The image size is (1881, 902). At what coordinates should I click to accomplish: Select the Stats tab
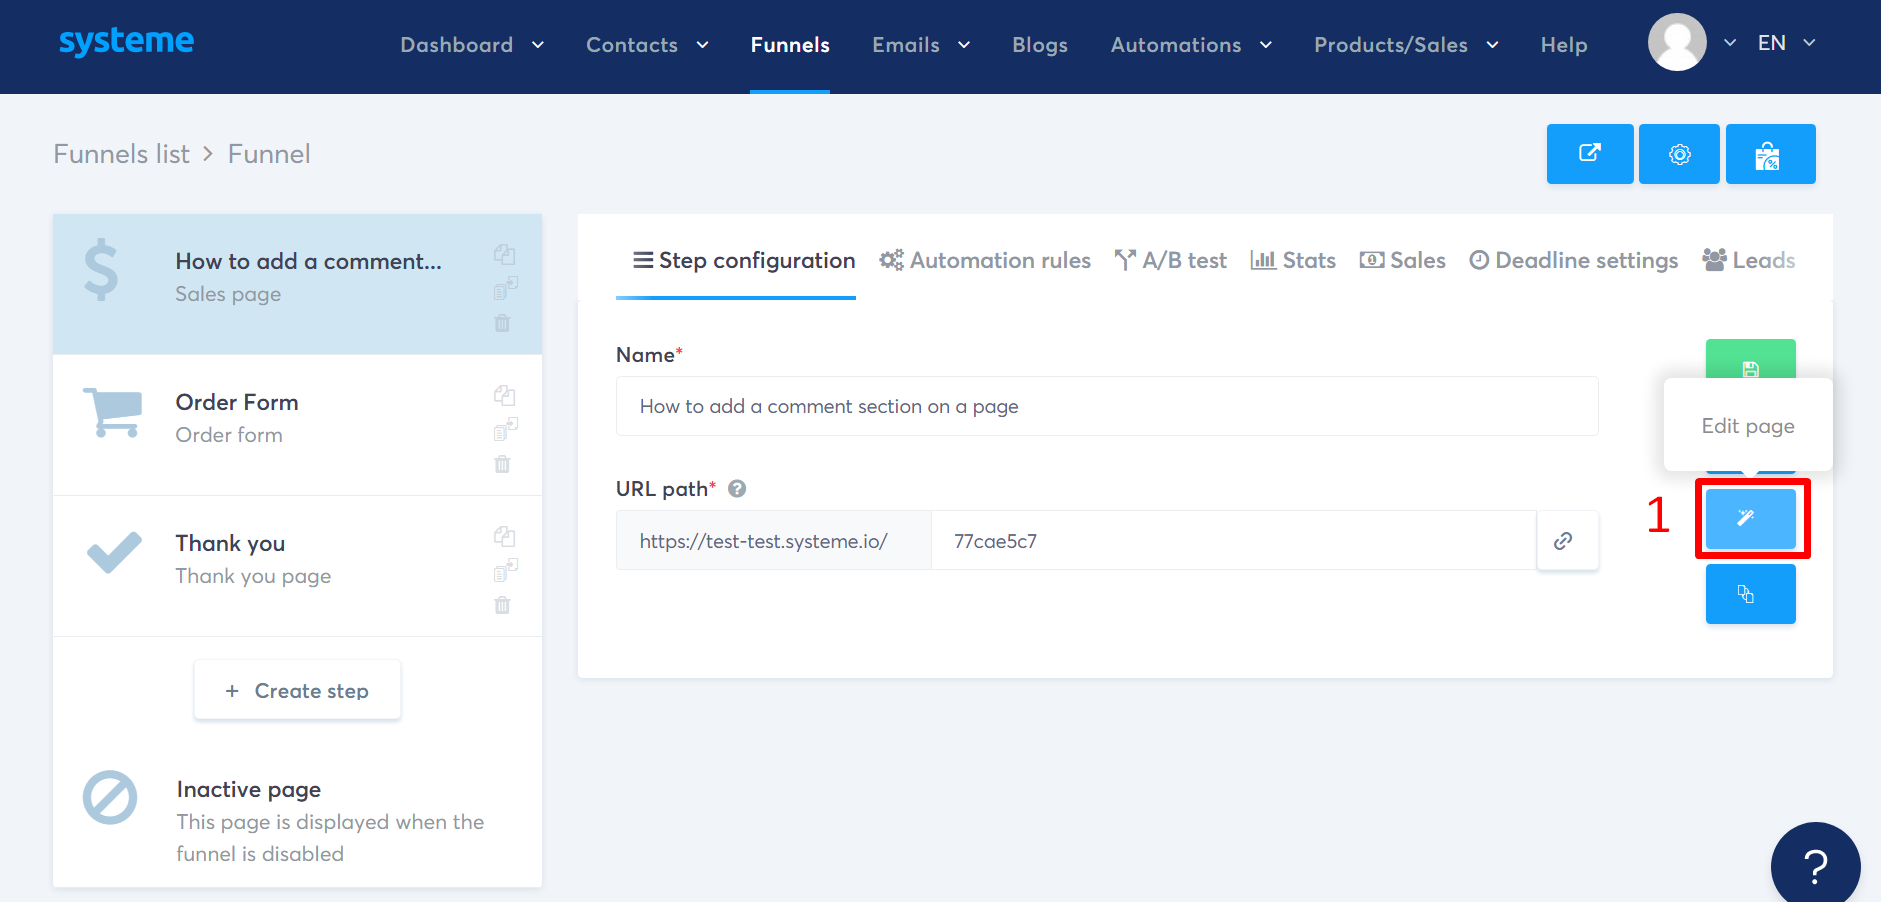[x=1293, y=260]
